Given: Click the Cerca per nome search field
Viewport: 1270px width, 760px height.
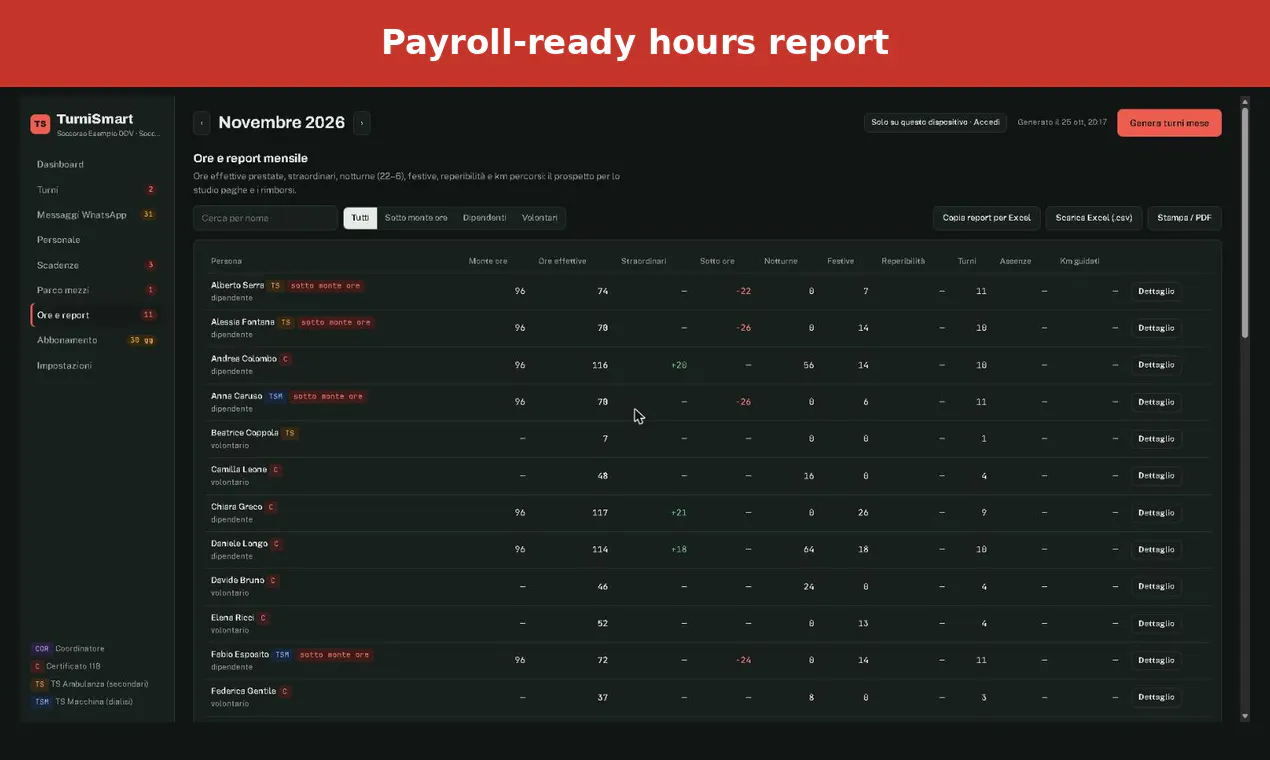Looking at the screenshot, I should click(x=265, y=218).
